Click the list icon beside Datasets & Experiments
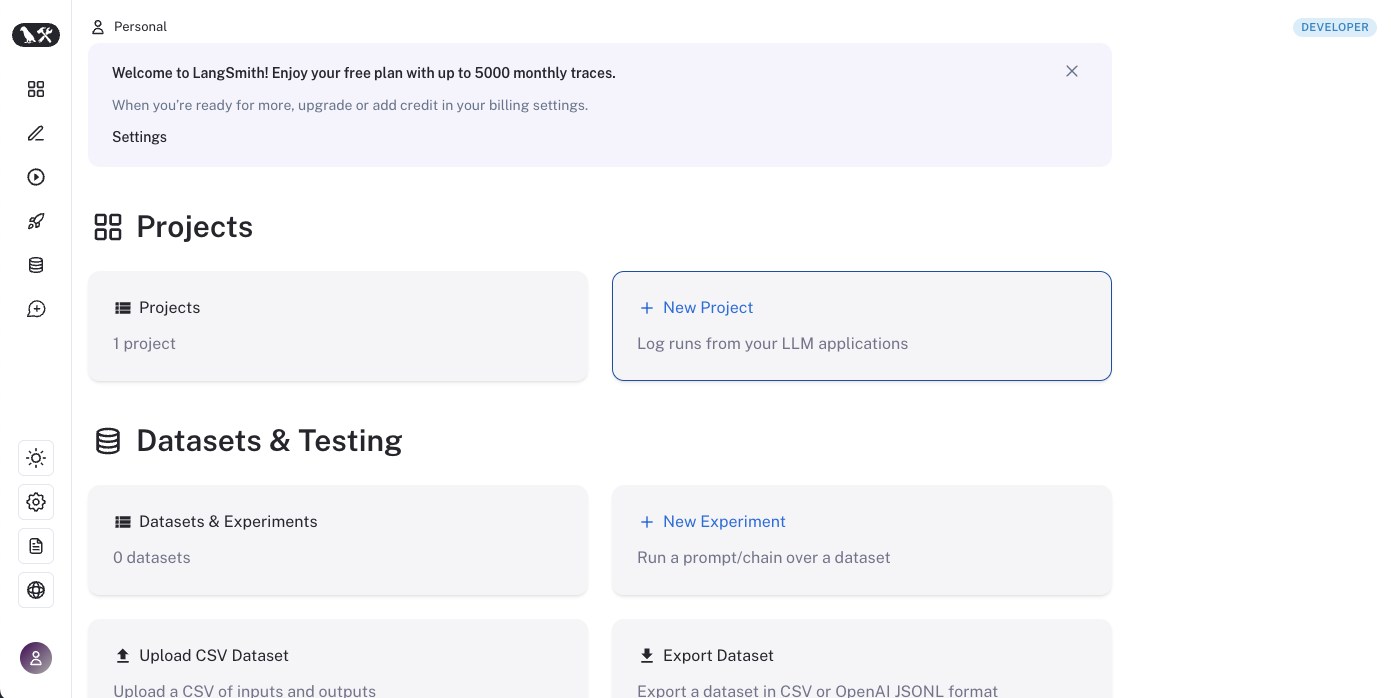Viewport: 1391px width, 698px height. (123, 522)
